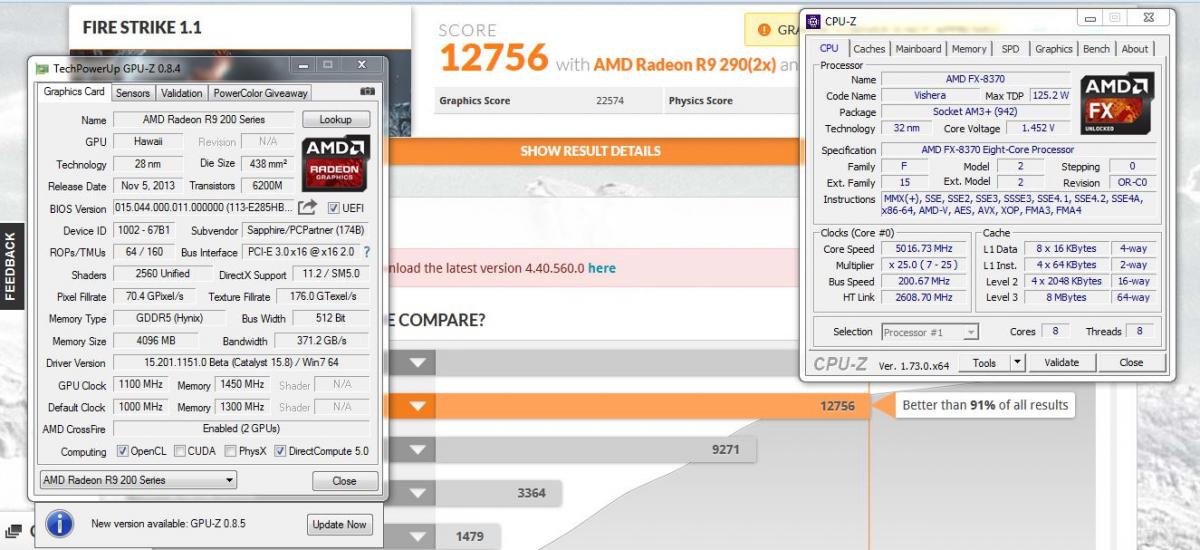Click SHOW RESULT DETAILS orange button

[590, 151]
